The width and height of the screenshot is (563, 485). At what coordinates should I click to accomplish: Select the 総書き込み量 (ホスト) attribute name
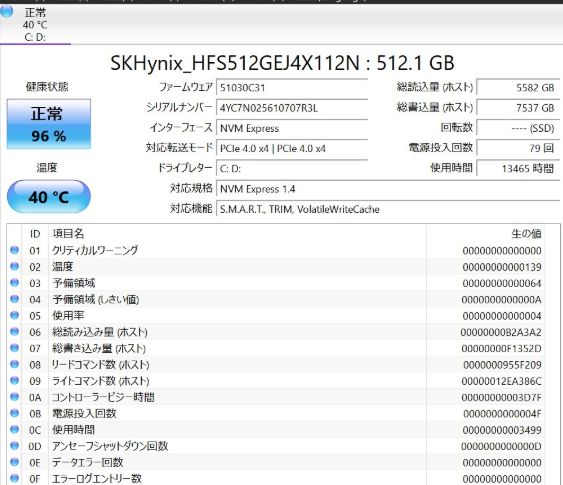click(99, 348)
